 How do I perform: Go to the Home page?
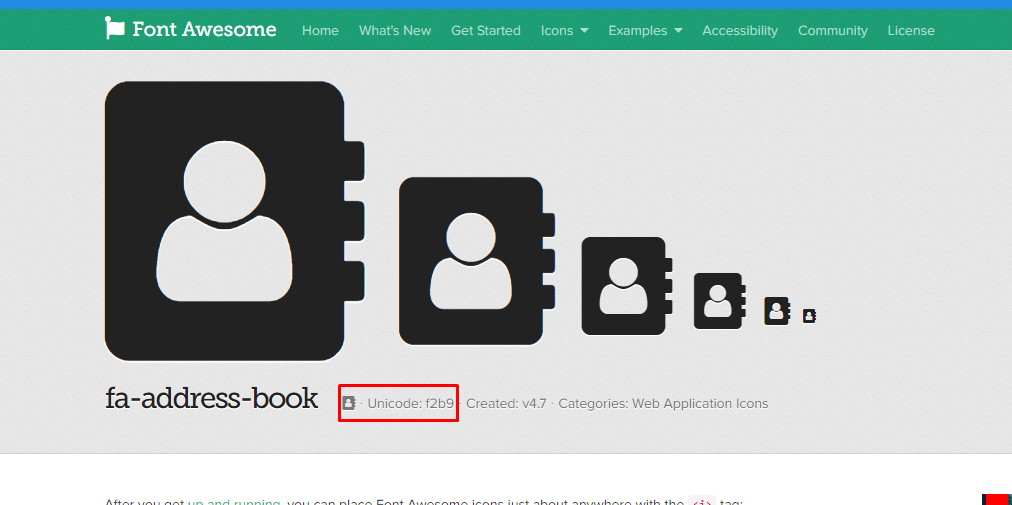[x=320, y=30]
